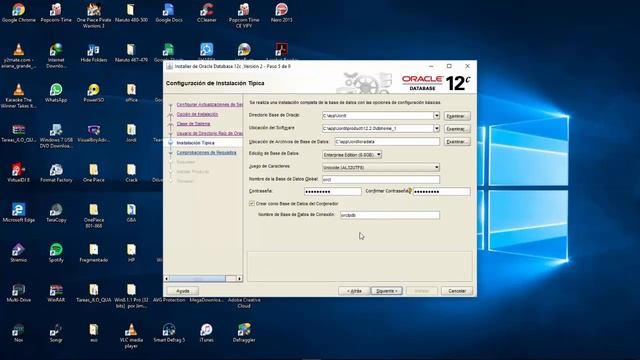The width and height of the screenshot is (640, 360).
Task: Go to the Clase de Sistema step
Action: point(193,124)
